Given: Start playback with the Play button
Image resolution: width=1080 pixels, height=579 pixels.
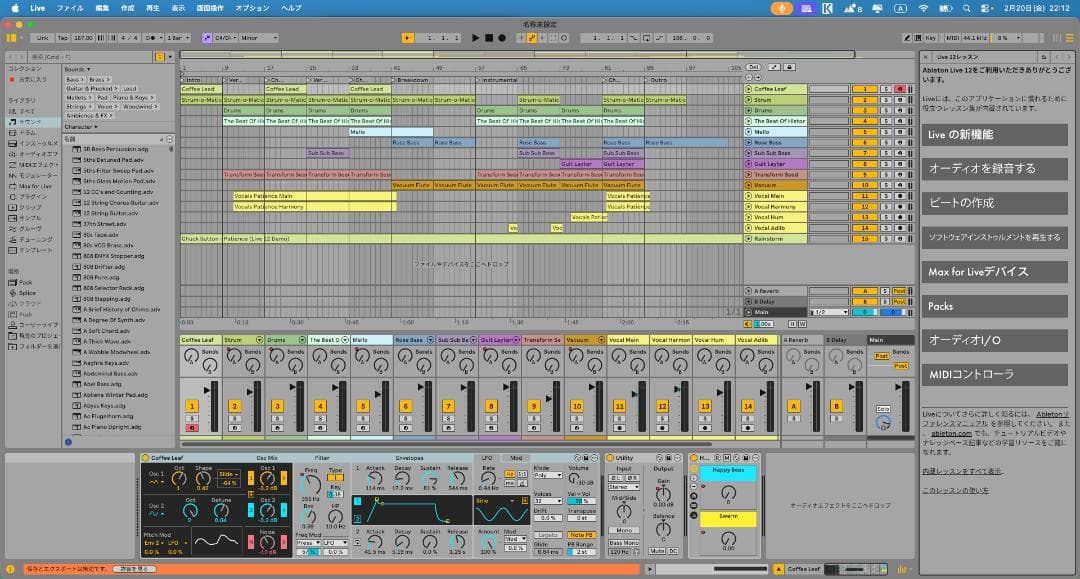Looking at the screenshot, I should [475, 38].
